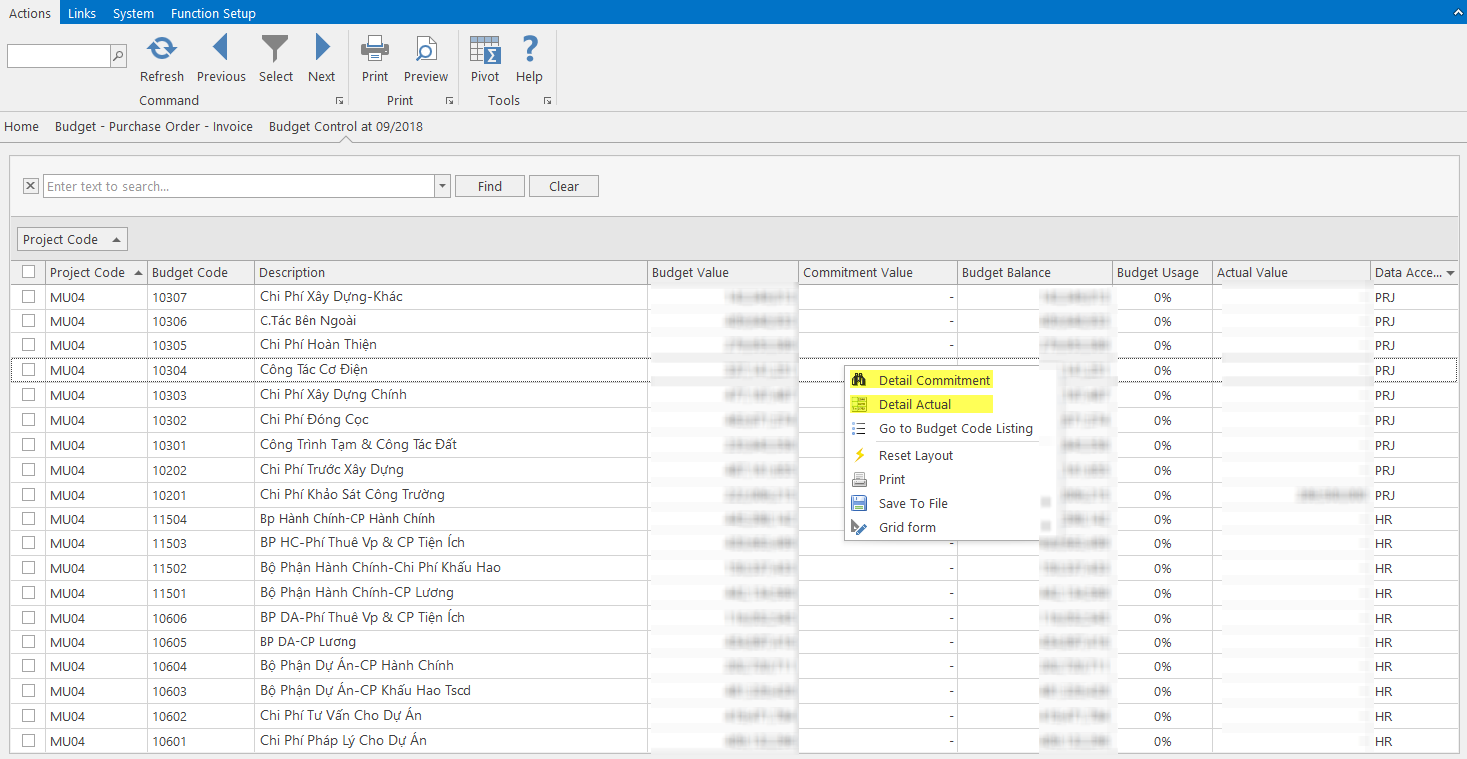1467x759 pixels.
Task: Open Data Access column filter arrow
Action: (x=1450, y=273)
